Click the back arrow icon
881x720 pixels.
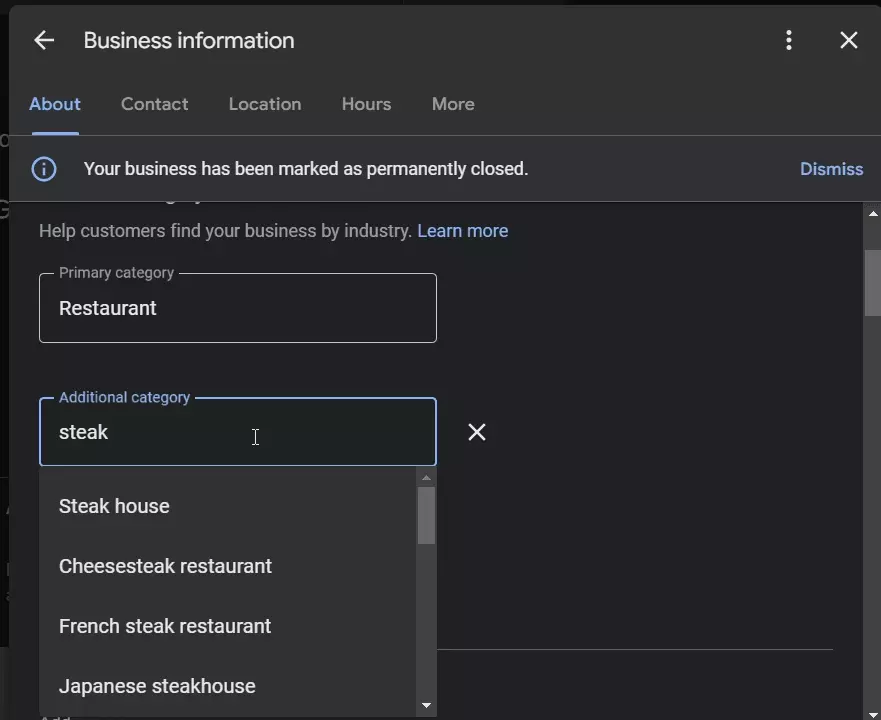point(43,40)
